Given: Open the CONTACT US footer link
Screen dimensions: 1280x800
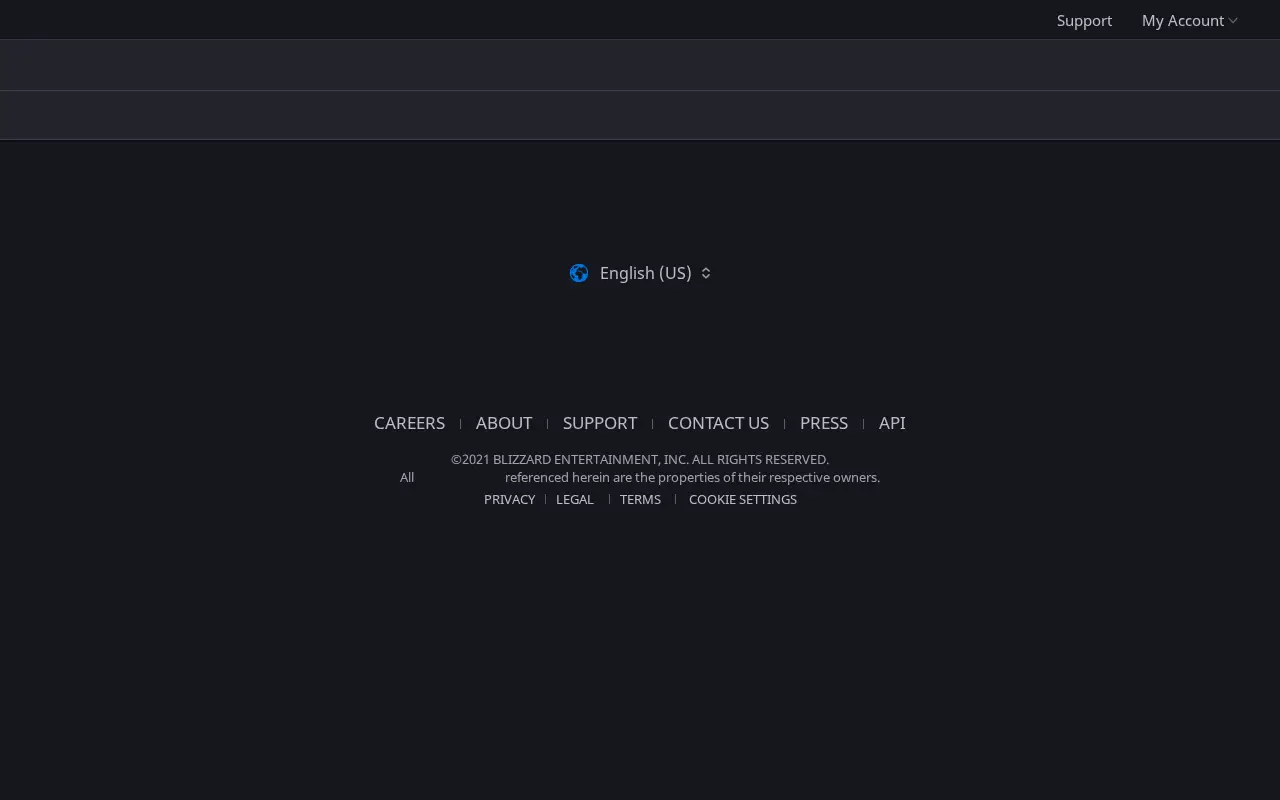Looking at the screenshot, I should pyautogui.click(x=718, y=423).
